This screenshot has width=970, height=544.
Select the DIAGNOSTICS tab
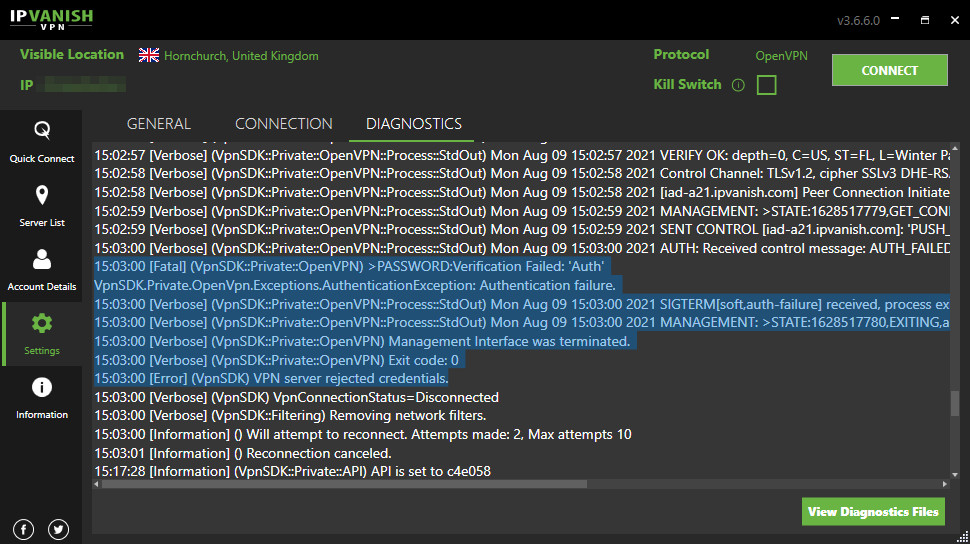tap(413, 124)
